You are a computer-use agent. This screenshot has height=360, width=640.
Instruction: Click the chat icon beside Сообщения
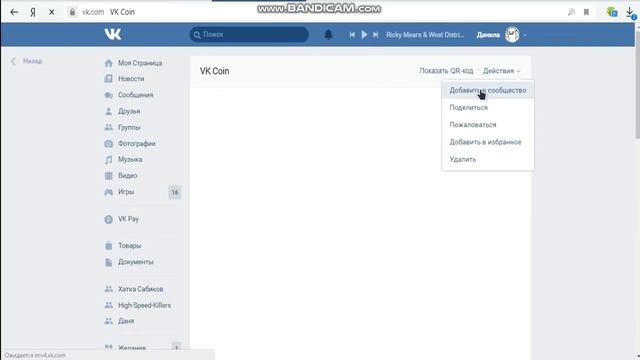pyautogui.click(x=108, y=95)
